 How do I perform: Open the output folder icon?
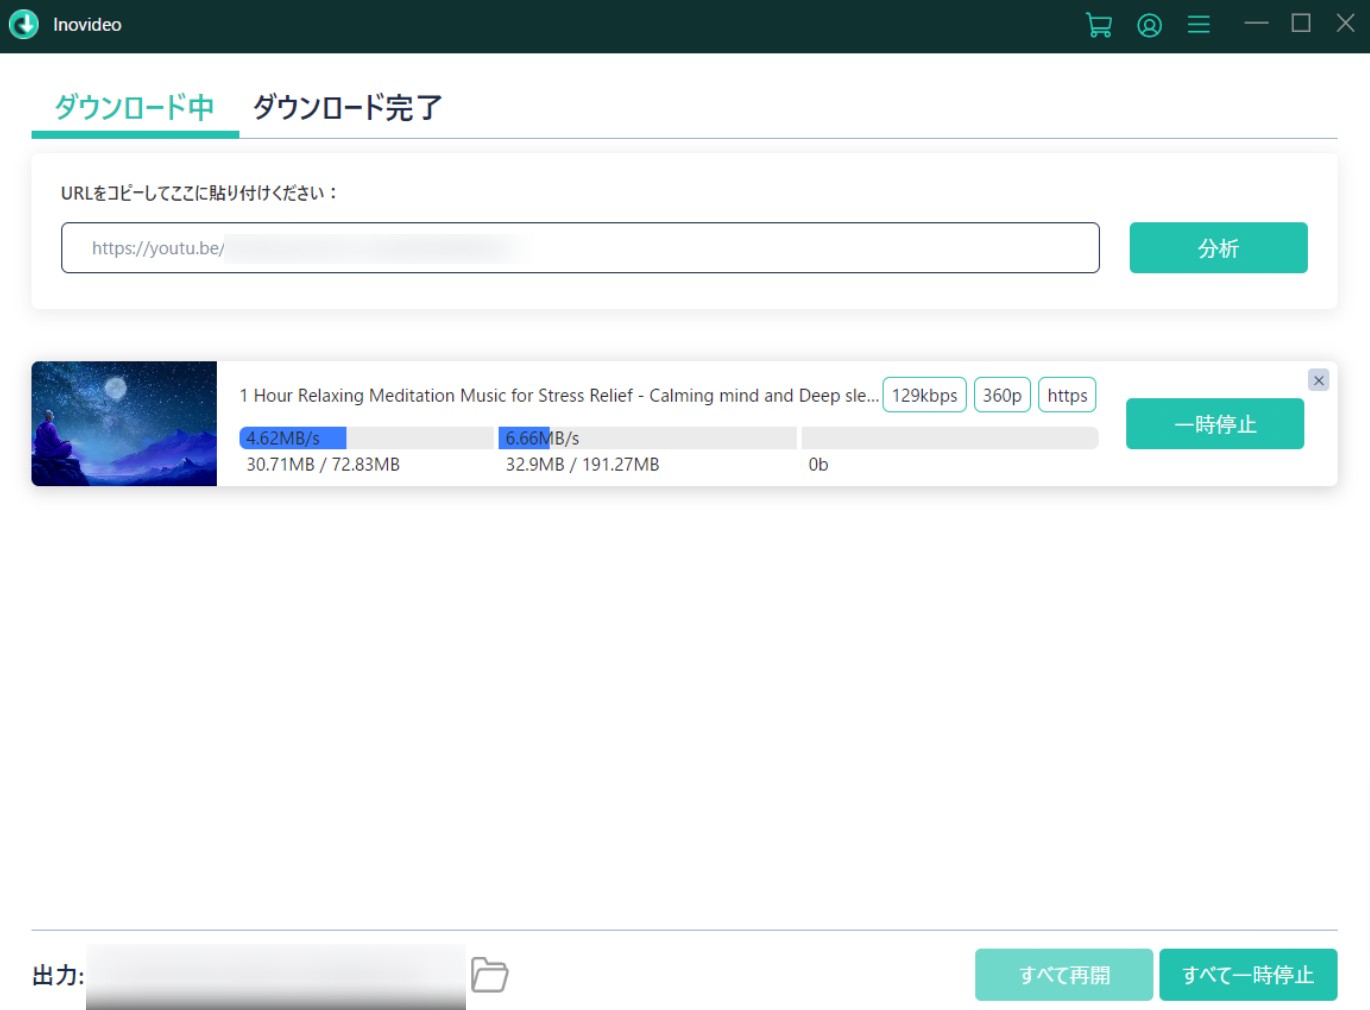489,975
